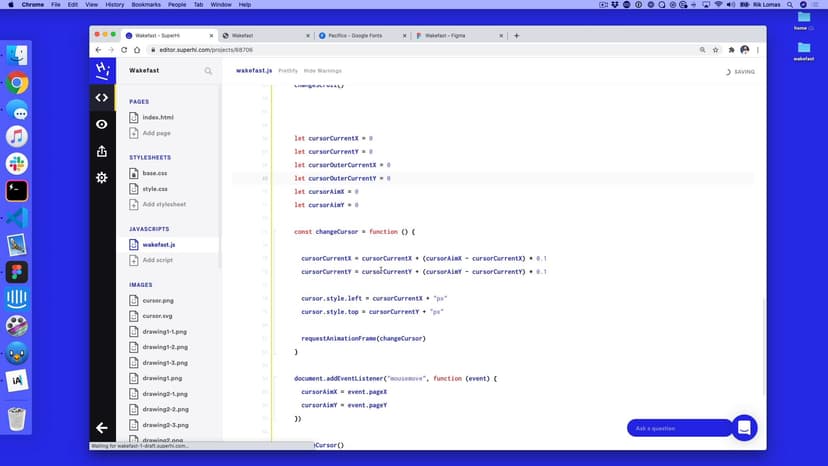Open the base.css stylesheet
Image resolution: width=828 pixels, height=466 pixels.
(x=154, y=173)
